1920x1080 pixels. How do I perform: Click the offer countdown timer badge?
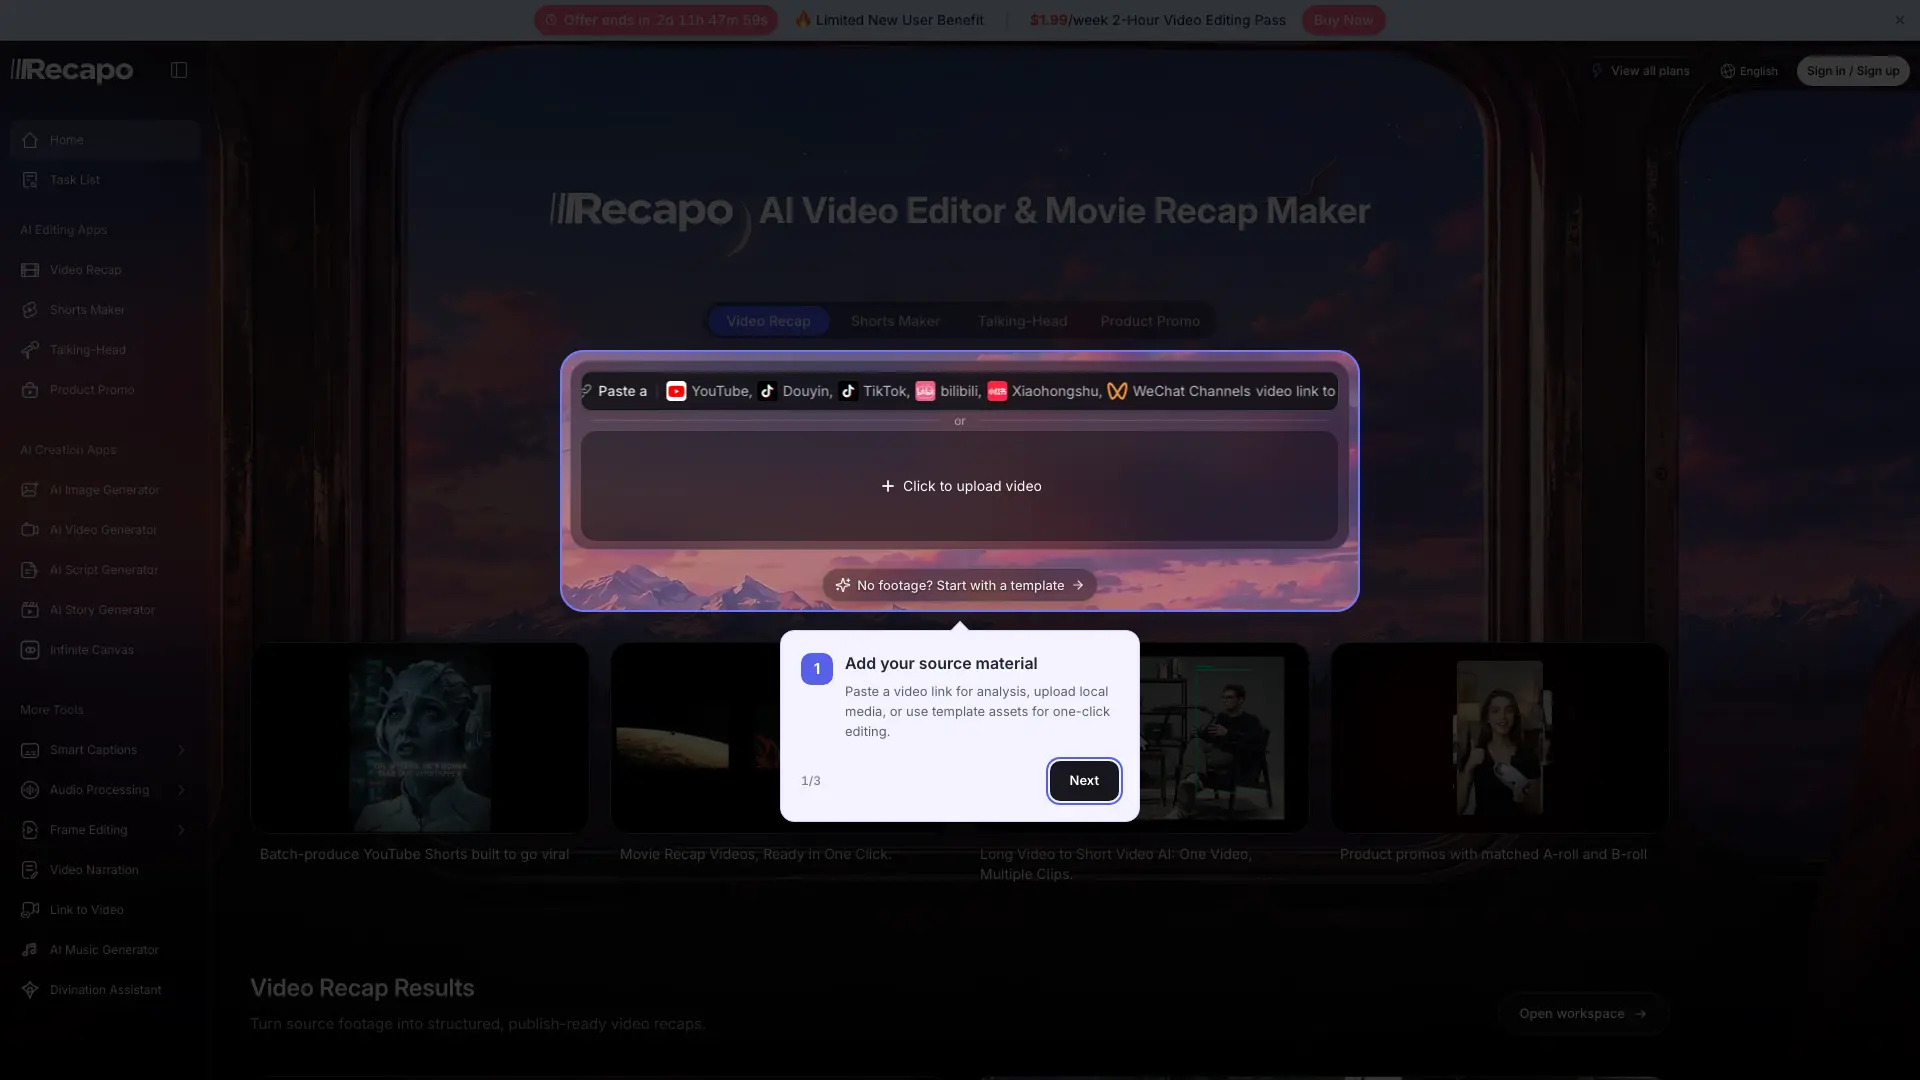pos(655,20)
